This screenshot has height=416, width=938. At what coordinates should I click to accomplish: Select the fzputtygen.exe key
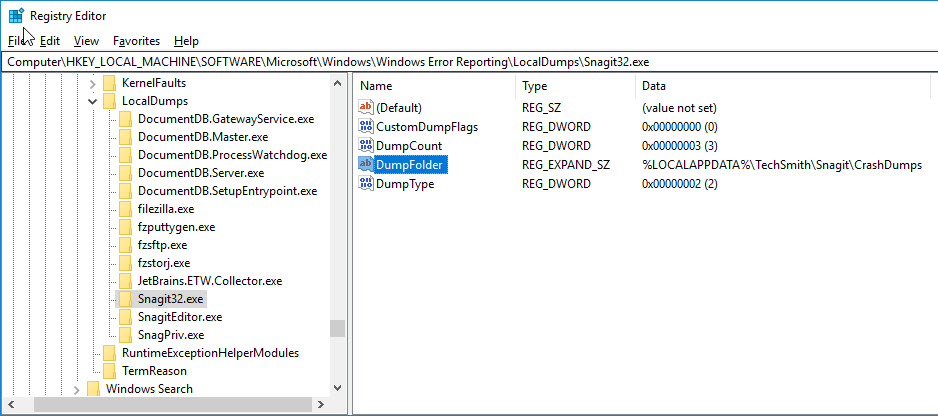[176, 227]
